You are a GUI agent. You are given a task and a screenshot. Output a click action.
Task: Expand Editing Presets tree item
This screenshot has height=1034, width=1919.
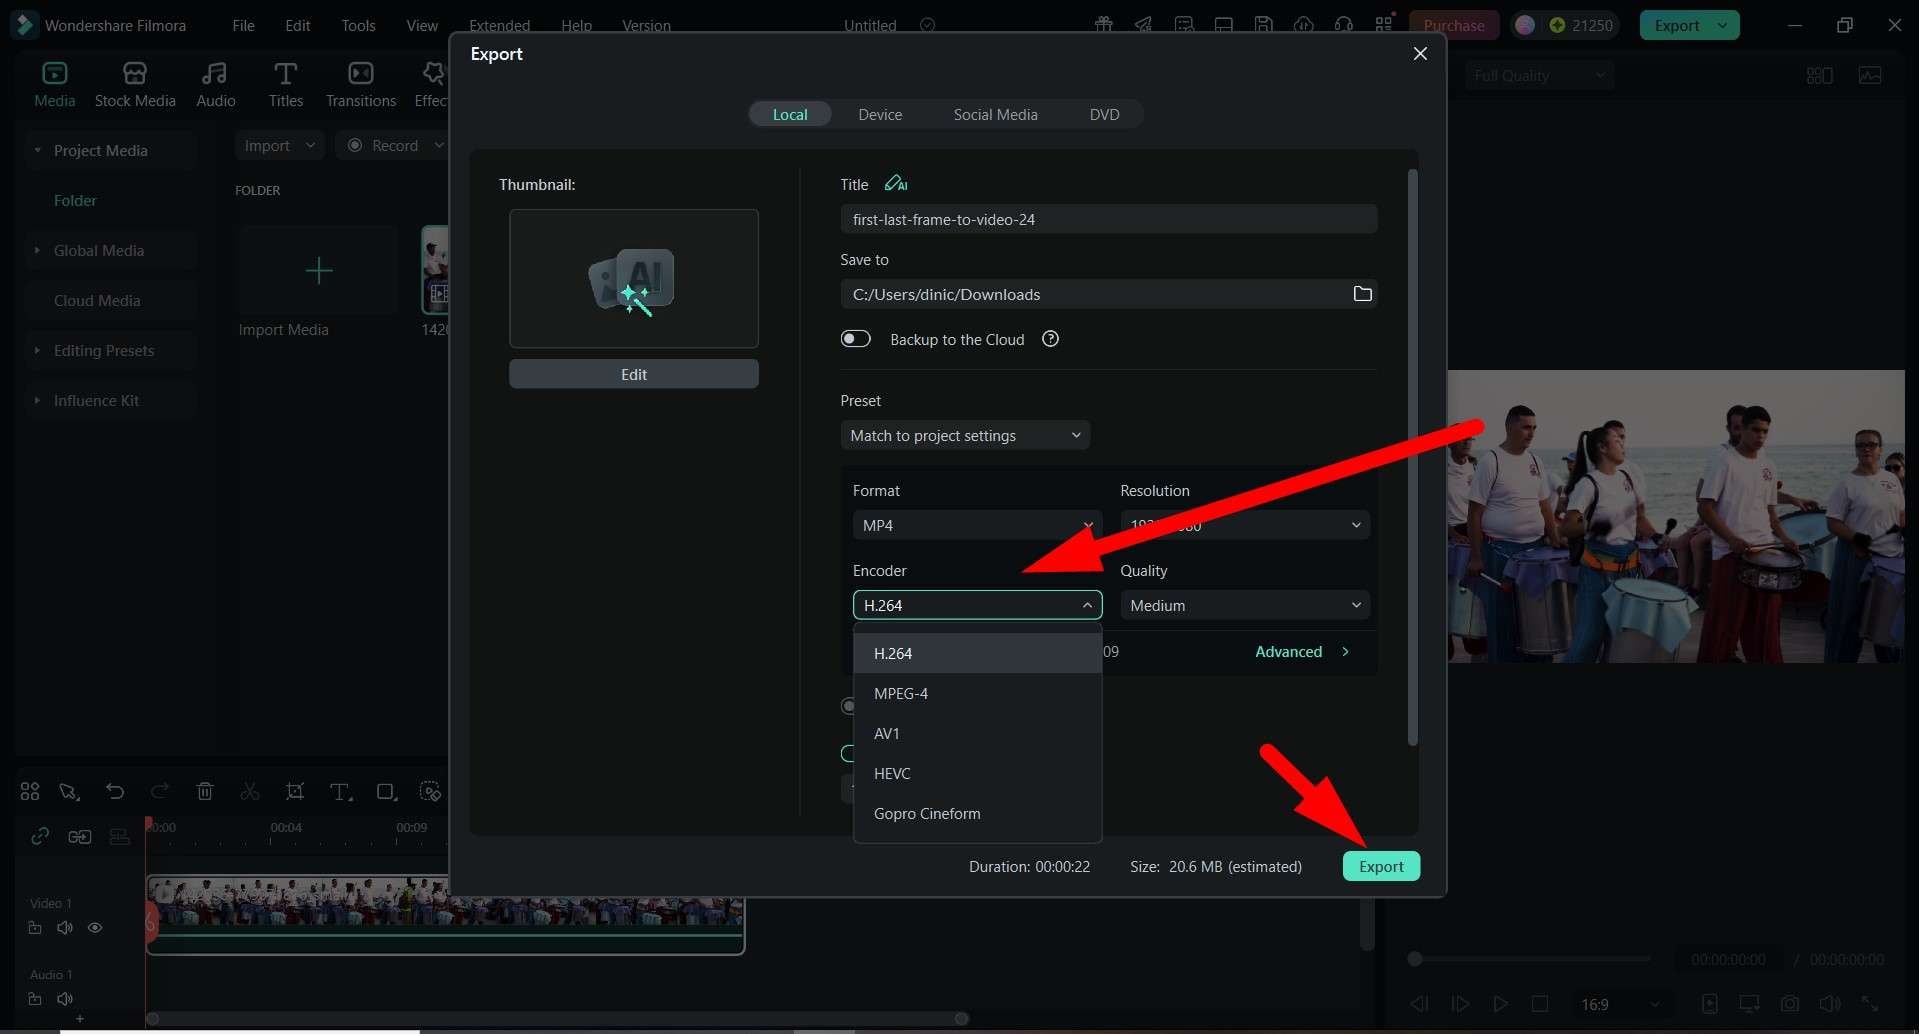[x=37, y=350]
